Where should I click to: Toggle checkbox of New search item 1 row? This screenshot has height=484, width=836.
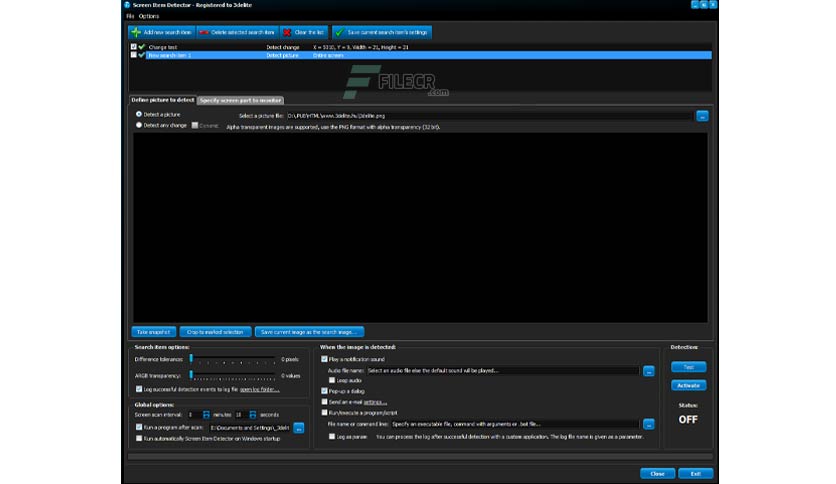click(133, 55)
